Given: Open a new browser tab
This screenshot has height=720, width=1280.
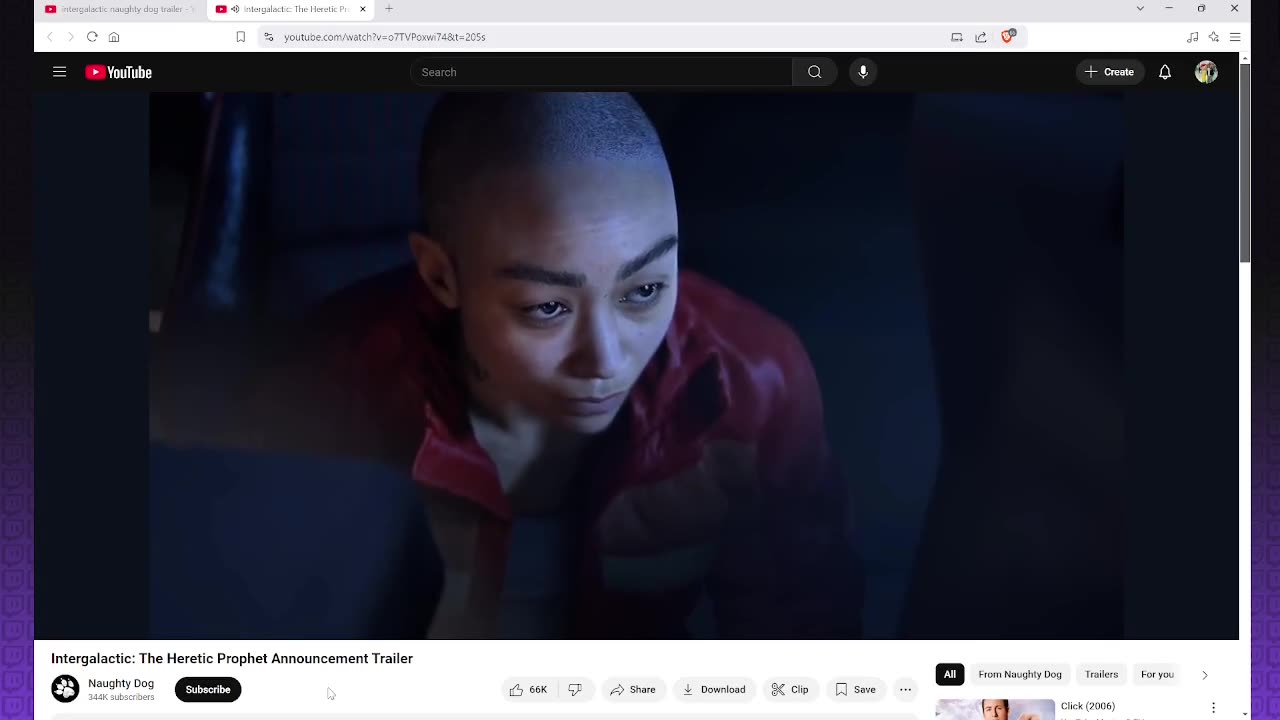Looking at the screenshot, I should coord(389,9).
